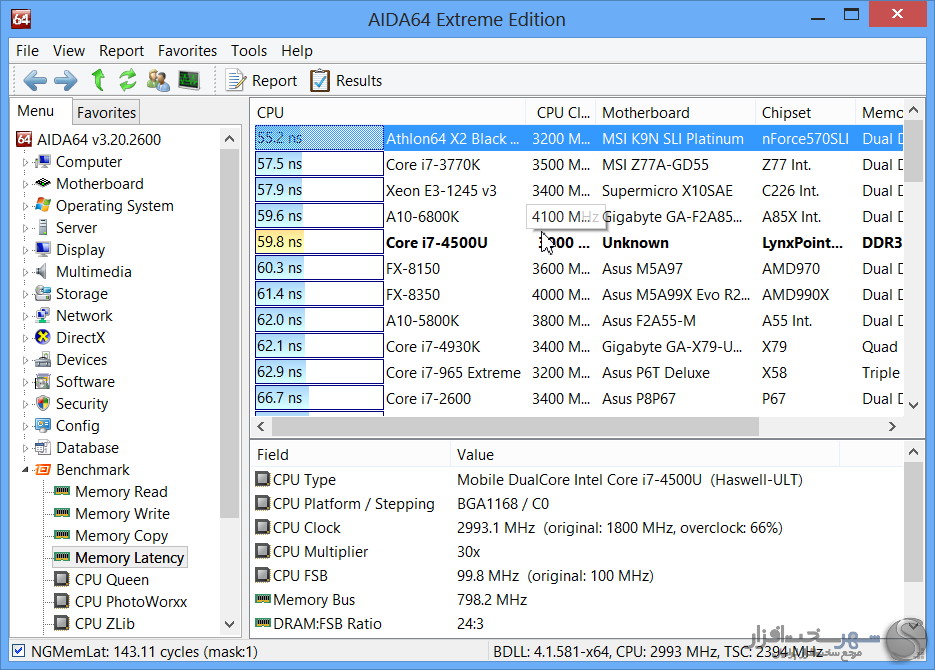Click the green Up arrow toolbar icon
The image size is (935, 670).
(x=98, y=81)
